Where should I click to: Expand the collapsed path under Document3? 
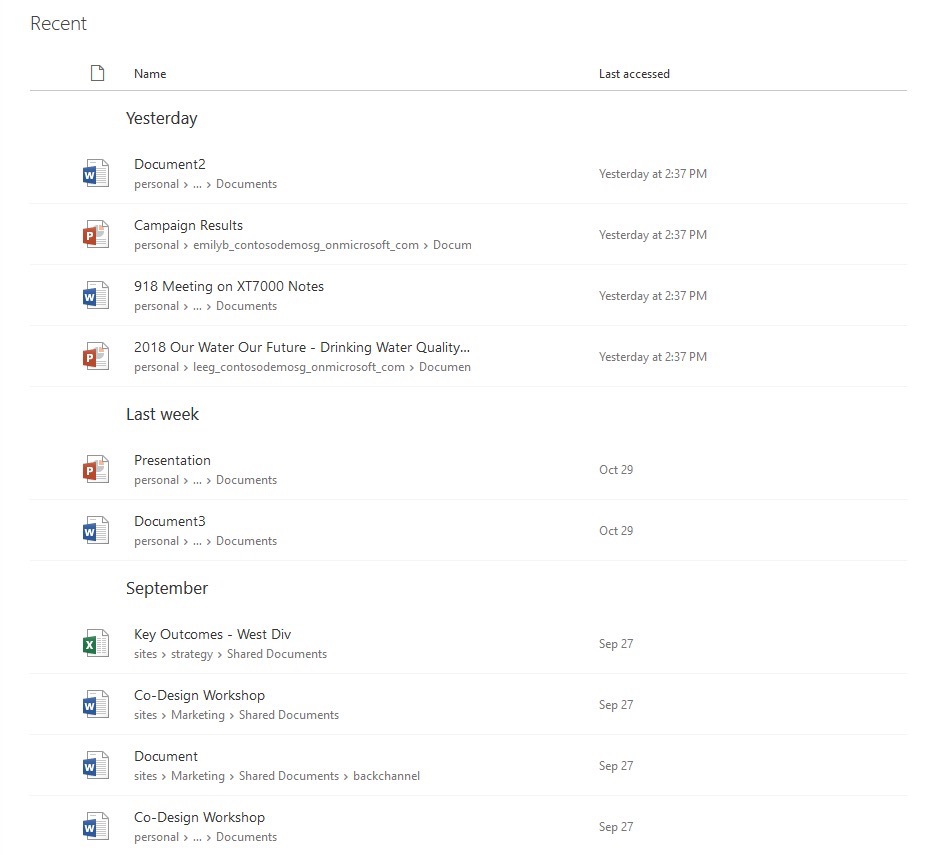click(x=197, y=542)
